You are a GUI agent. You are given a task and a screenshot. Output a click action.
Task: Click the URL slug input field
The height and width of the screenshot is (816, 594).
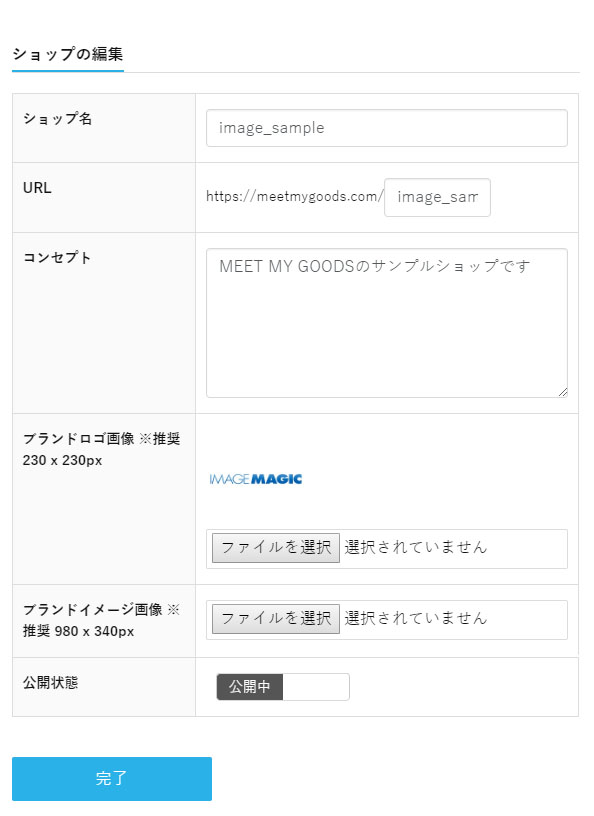coord(437,197)
